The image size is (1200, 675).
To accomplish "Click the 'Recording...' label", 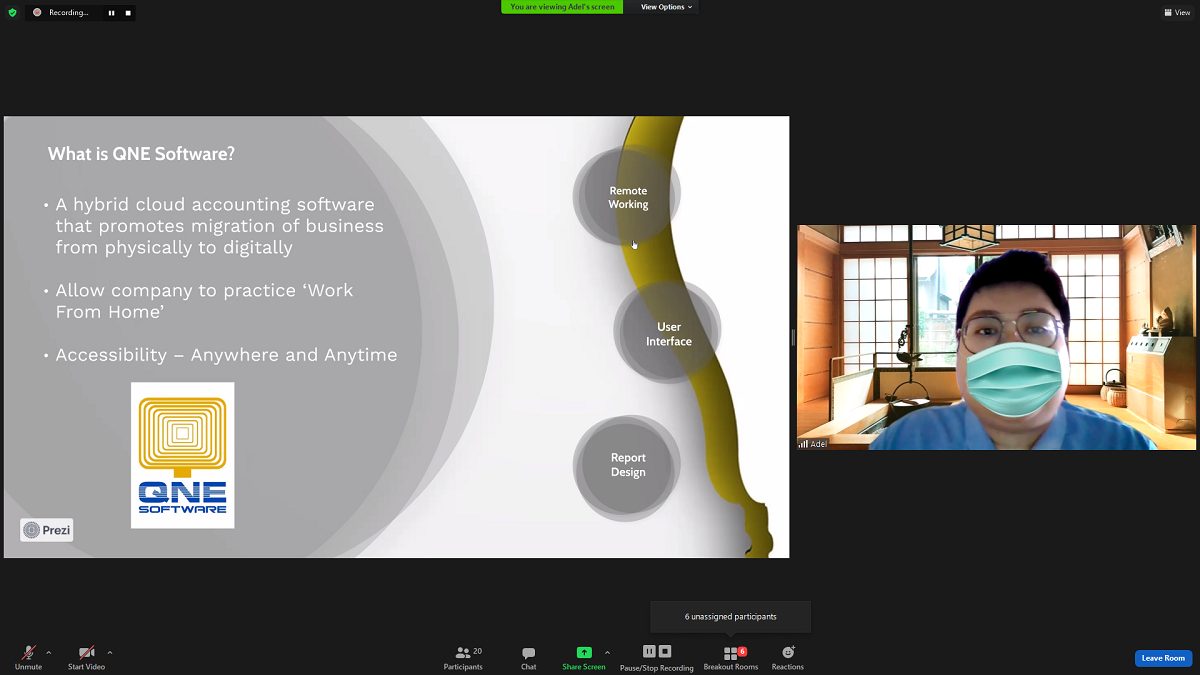I will point(69,13).
